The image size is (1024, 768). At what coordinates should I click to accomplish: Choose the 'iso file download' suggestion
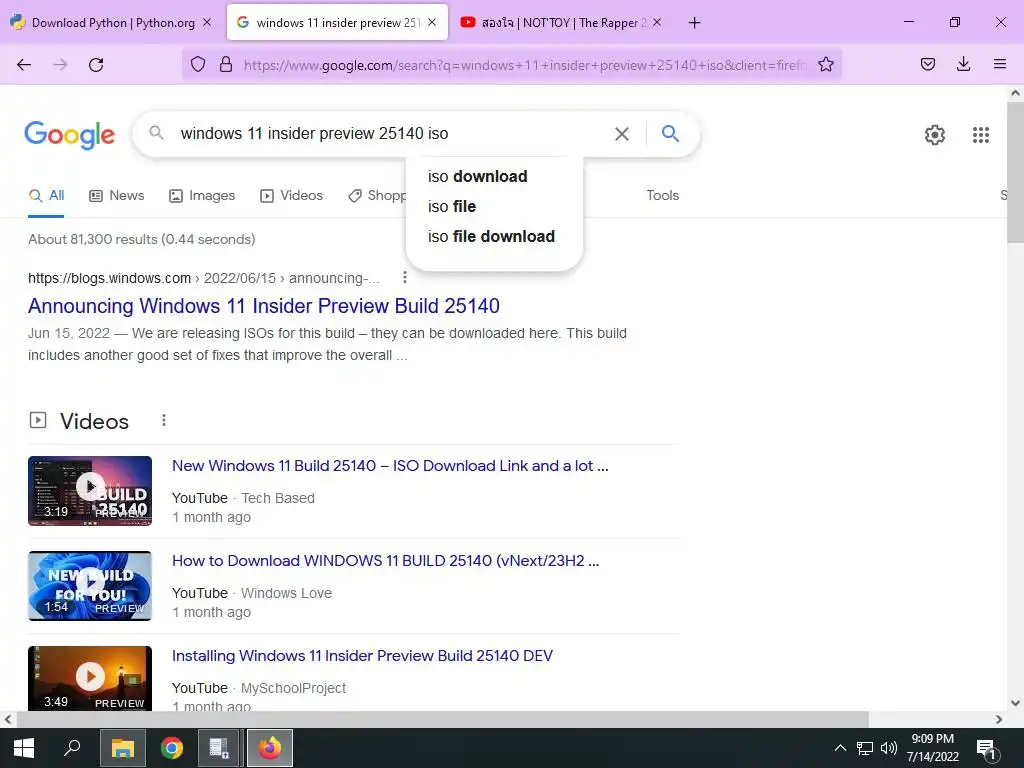pos(494,236)
